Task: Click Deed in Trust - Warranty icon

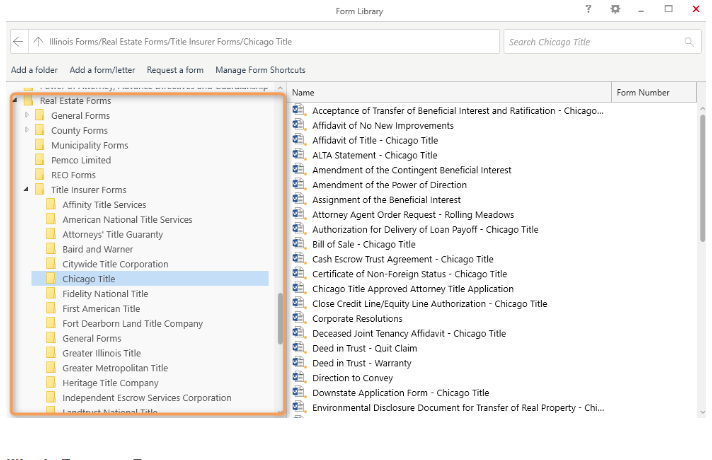Action: pos(298,362)
